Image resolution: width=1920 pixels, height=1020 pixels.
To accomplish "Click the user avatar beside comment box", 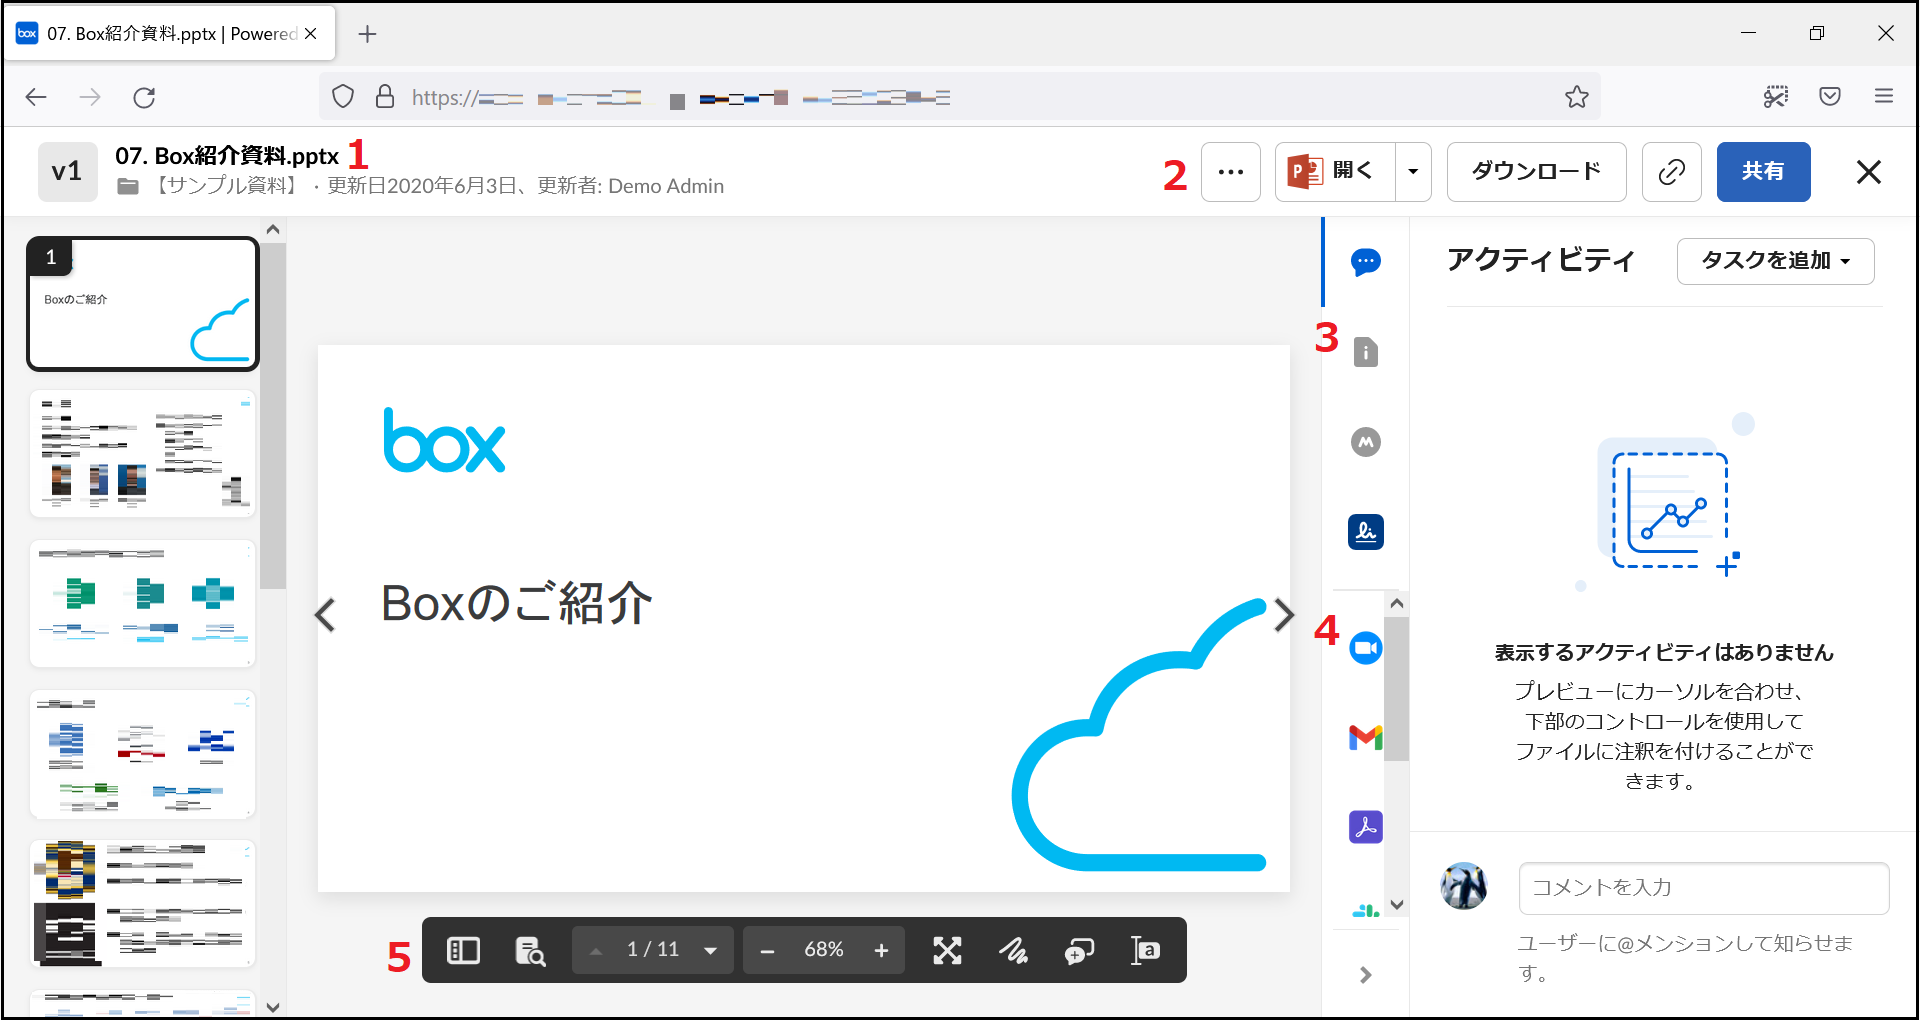I will point(1463,886).
